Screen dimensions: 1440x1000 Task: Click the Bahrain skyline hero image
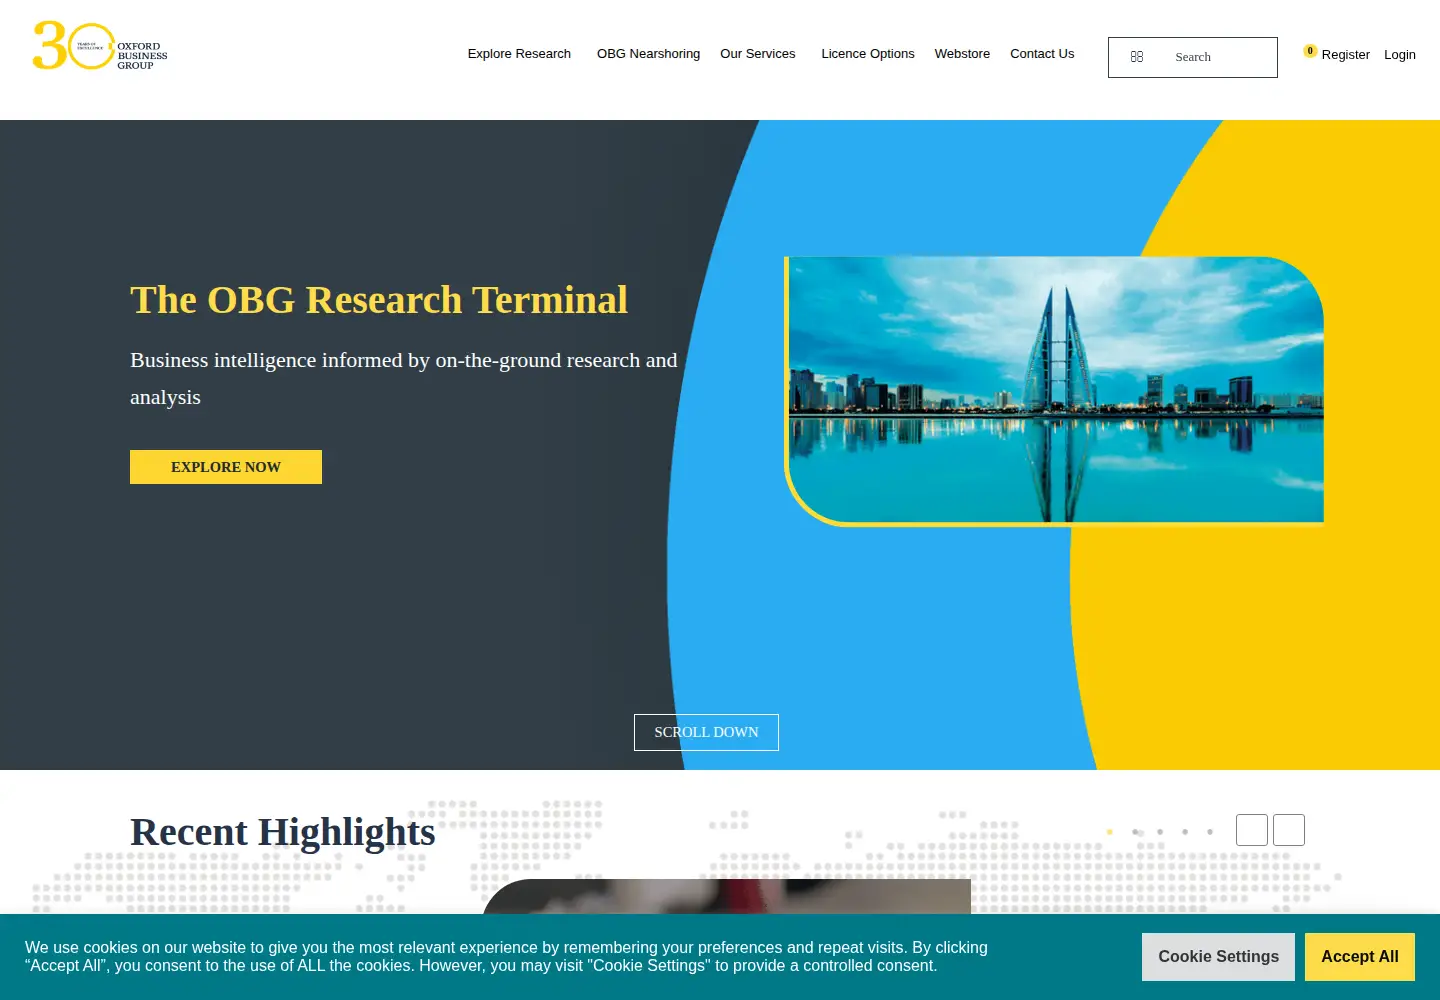point(1055,390)
